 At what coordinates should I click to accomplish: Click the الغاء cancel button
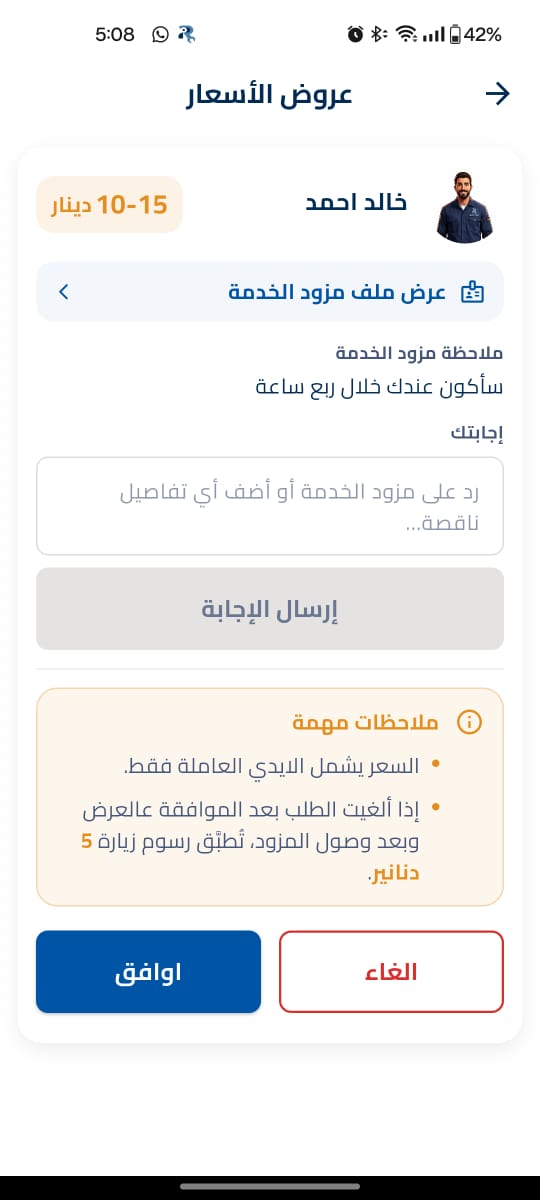click(391, 972)
